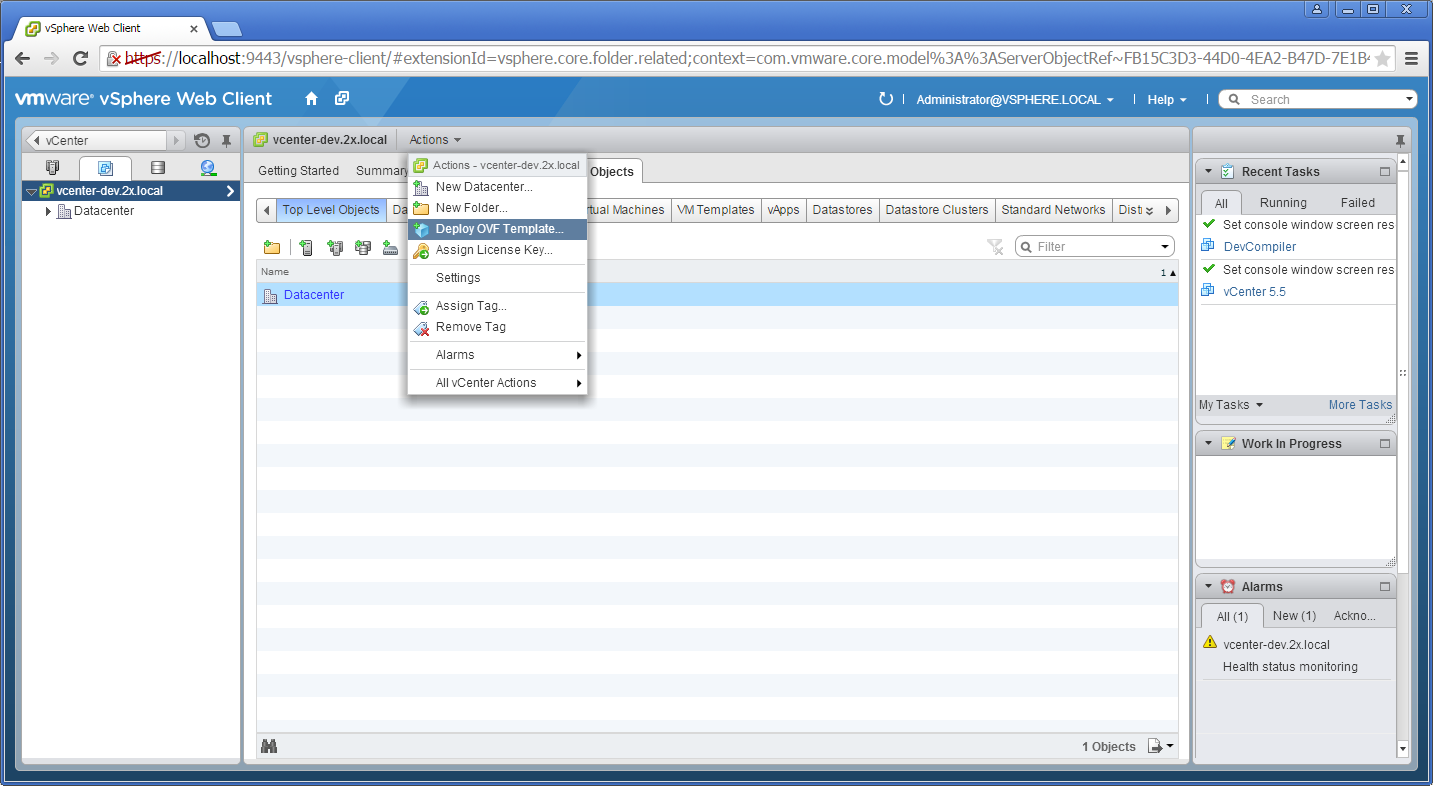Open navigator history clock icon
Viewport: 1436px width, 788px height.
[202, 141]
